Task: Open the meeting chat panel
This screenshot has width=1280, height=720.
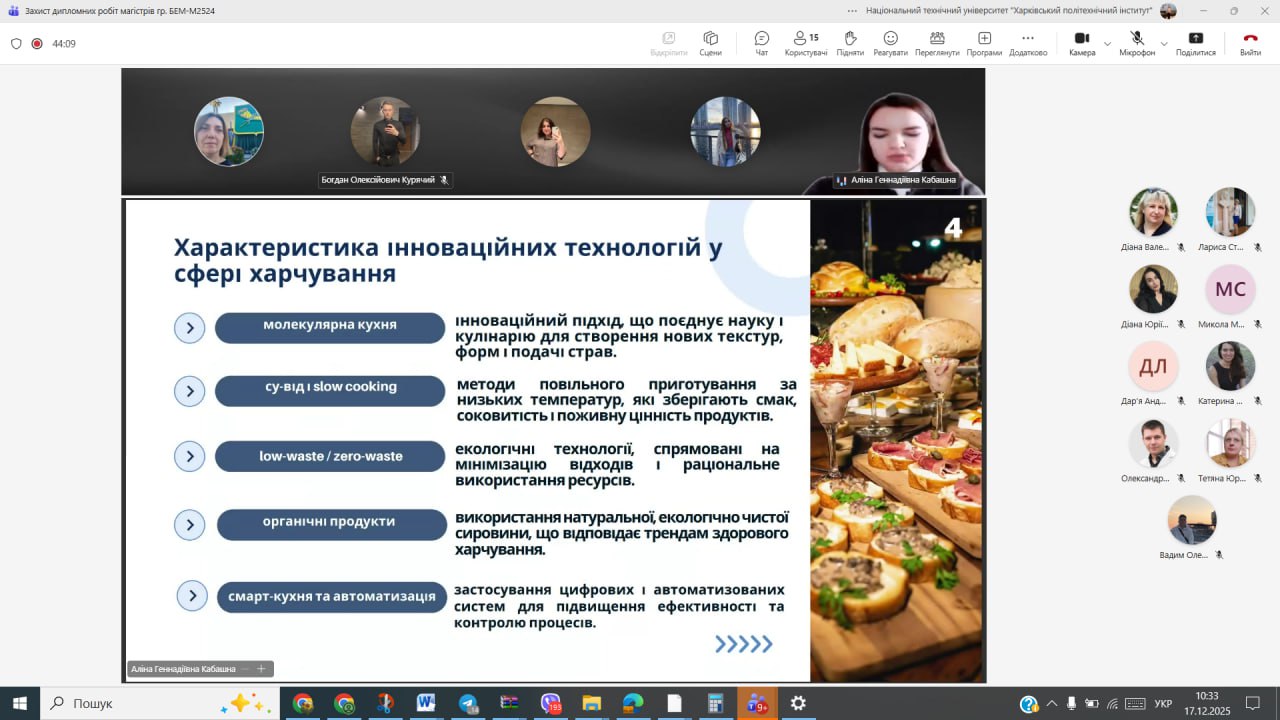Action: pos(761,43)
